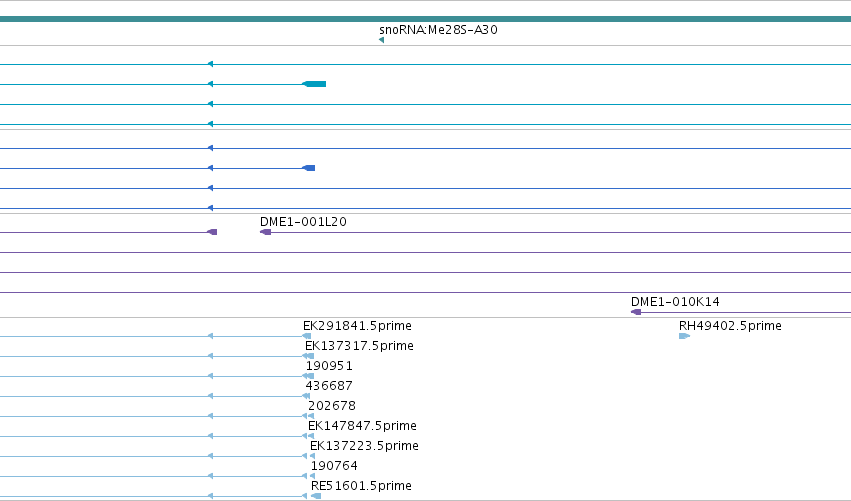
Task: Select the dark blue exon block in sixth transcript
Action: [x=308, y=168]
